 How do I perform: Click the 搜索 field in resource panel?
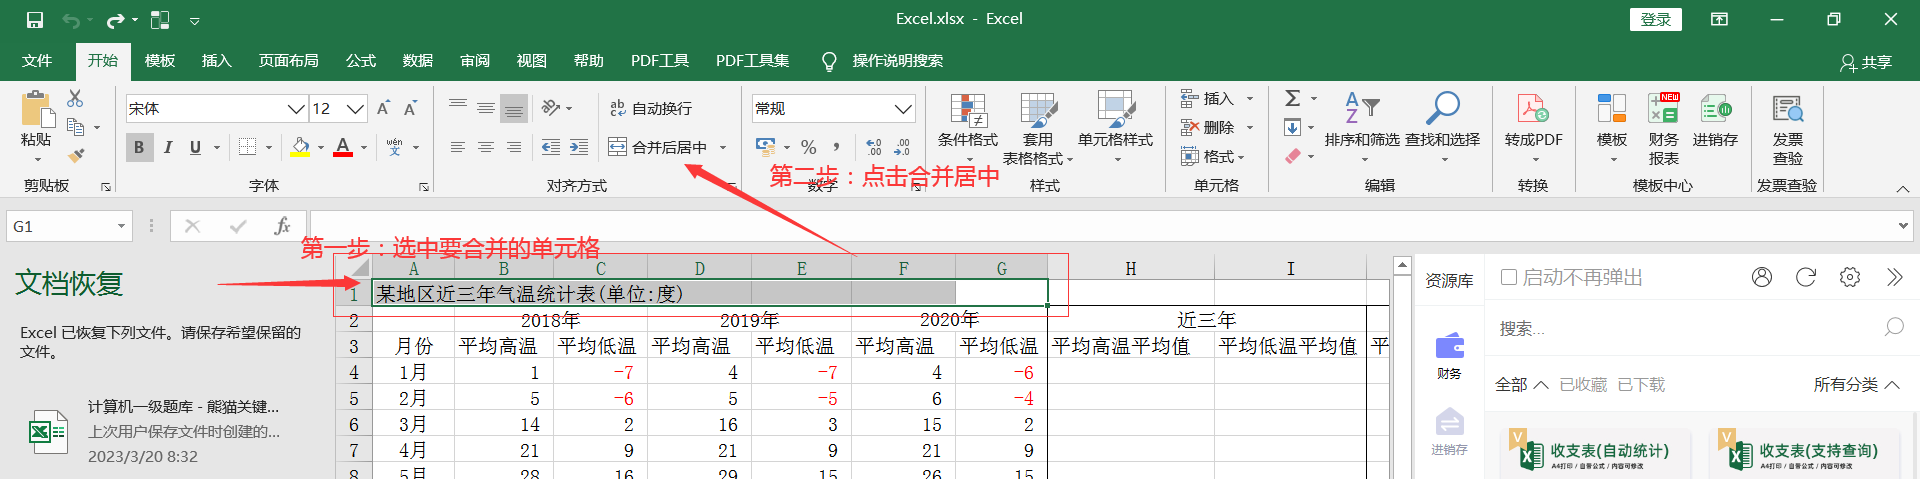(1700, 328)
